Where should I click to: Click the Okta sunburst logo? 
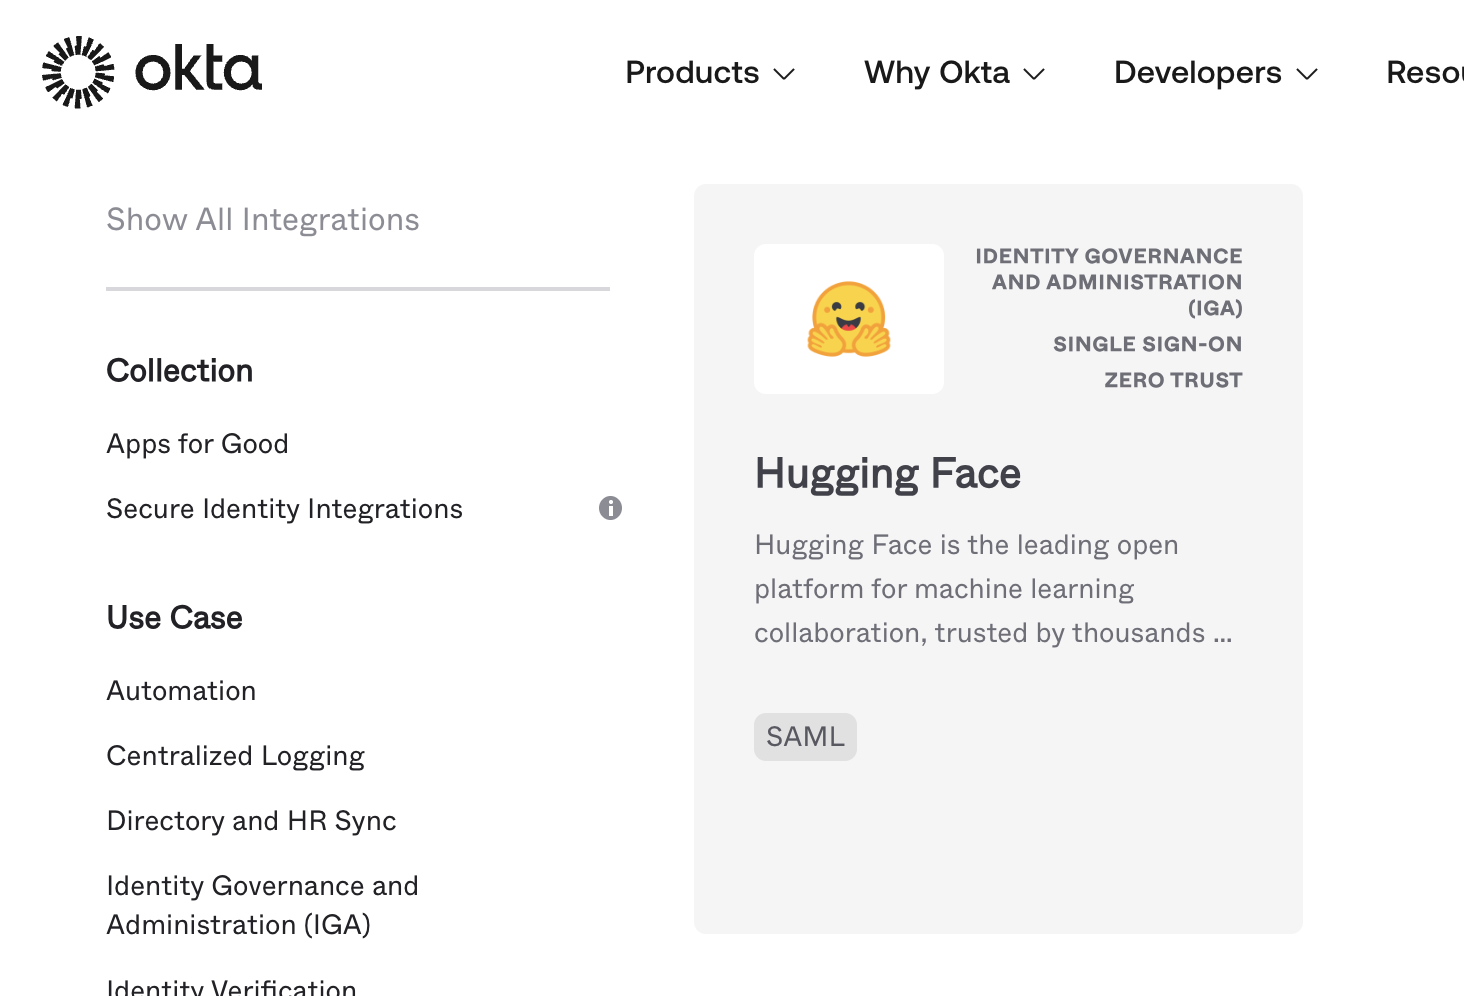pos(78,72)
